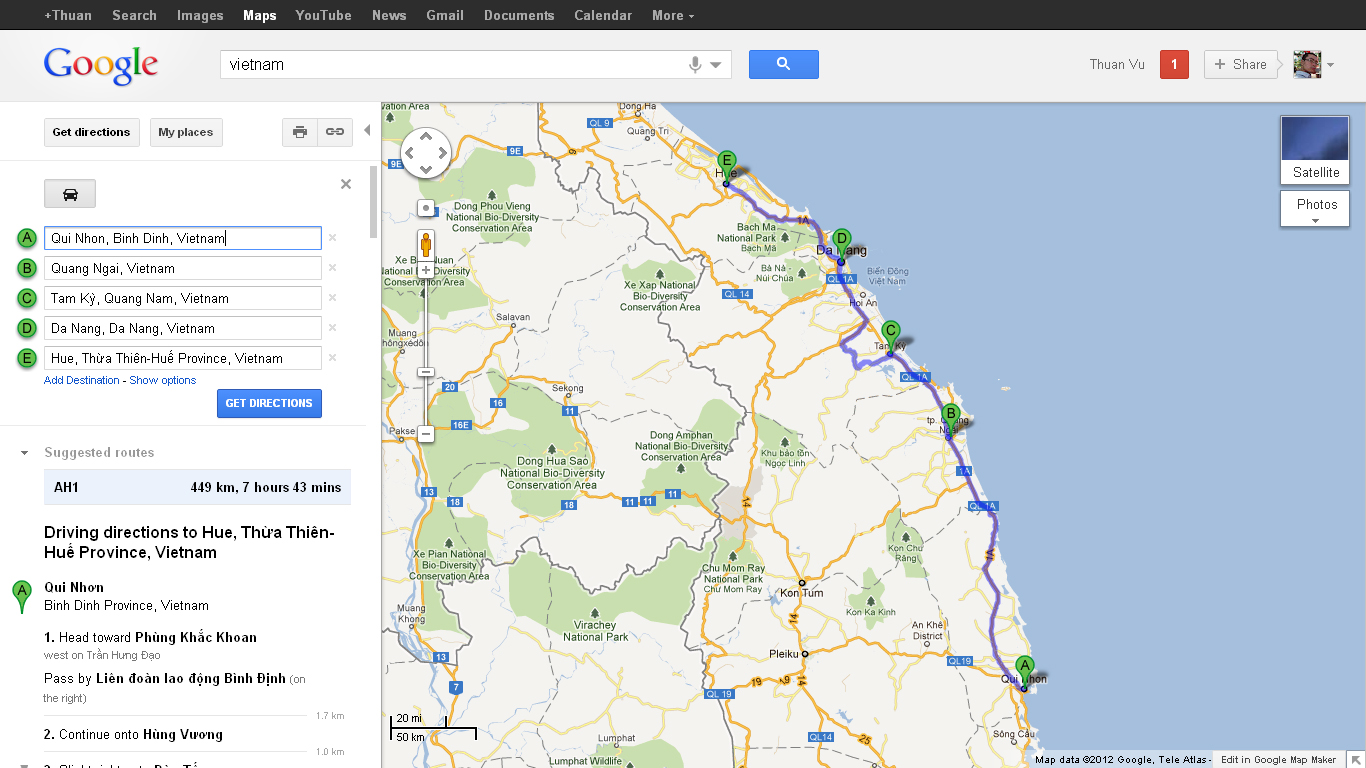Click the My places button
The image size is (1366, 768).
(186, 132)
